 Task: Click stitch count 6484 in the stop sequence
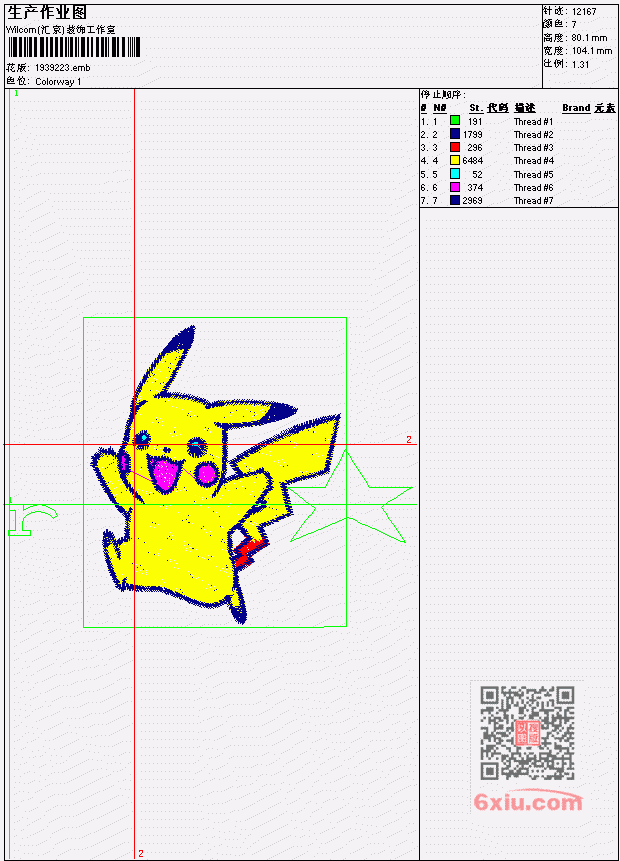pos(472,161)
